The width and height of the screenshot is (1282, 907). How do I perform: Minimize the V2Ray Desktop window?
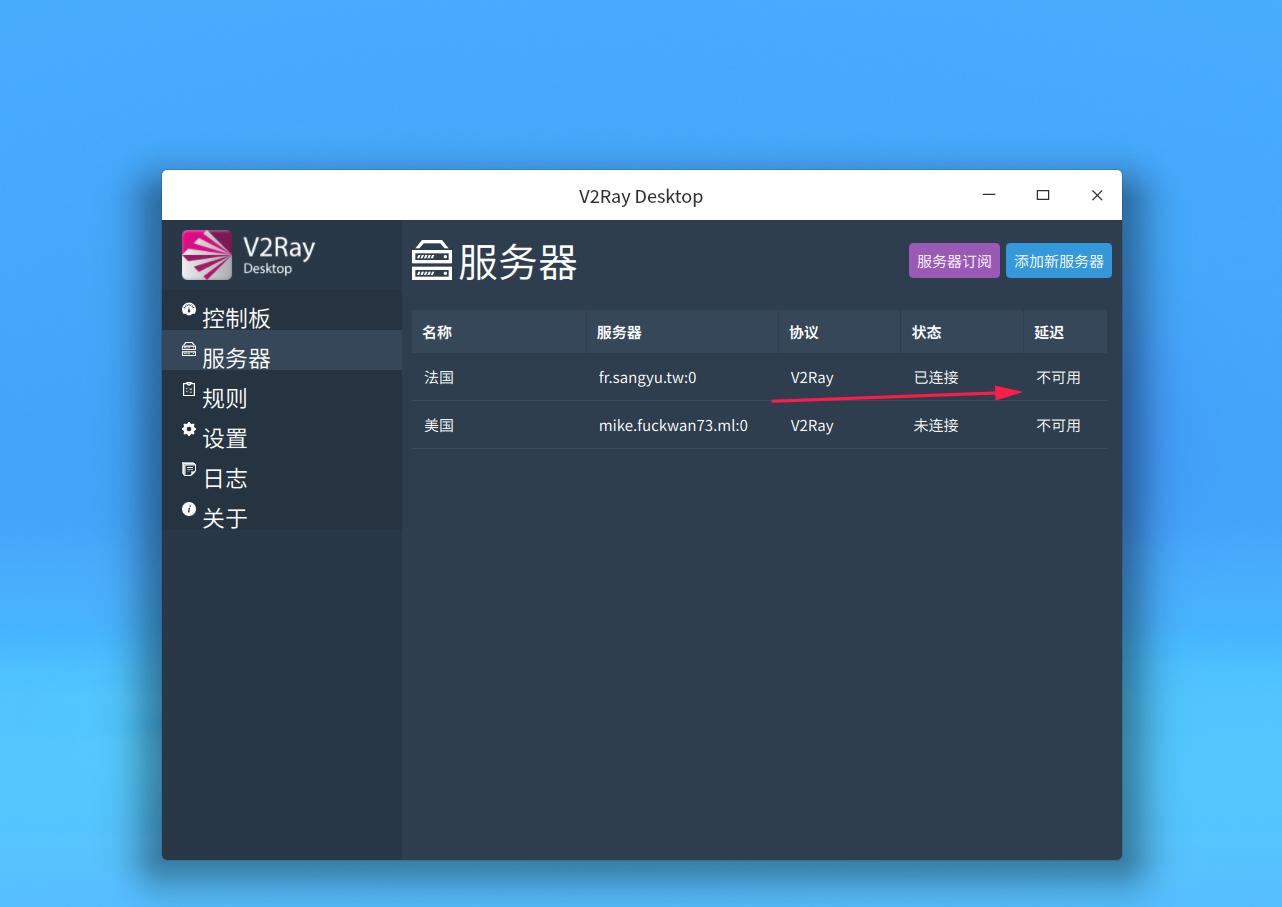tap(989, 195)
